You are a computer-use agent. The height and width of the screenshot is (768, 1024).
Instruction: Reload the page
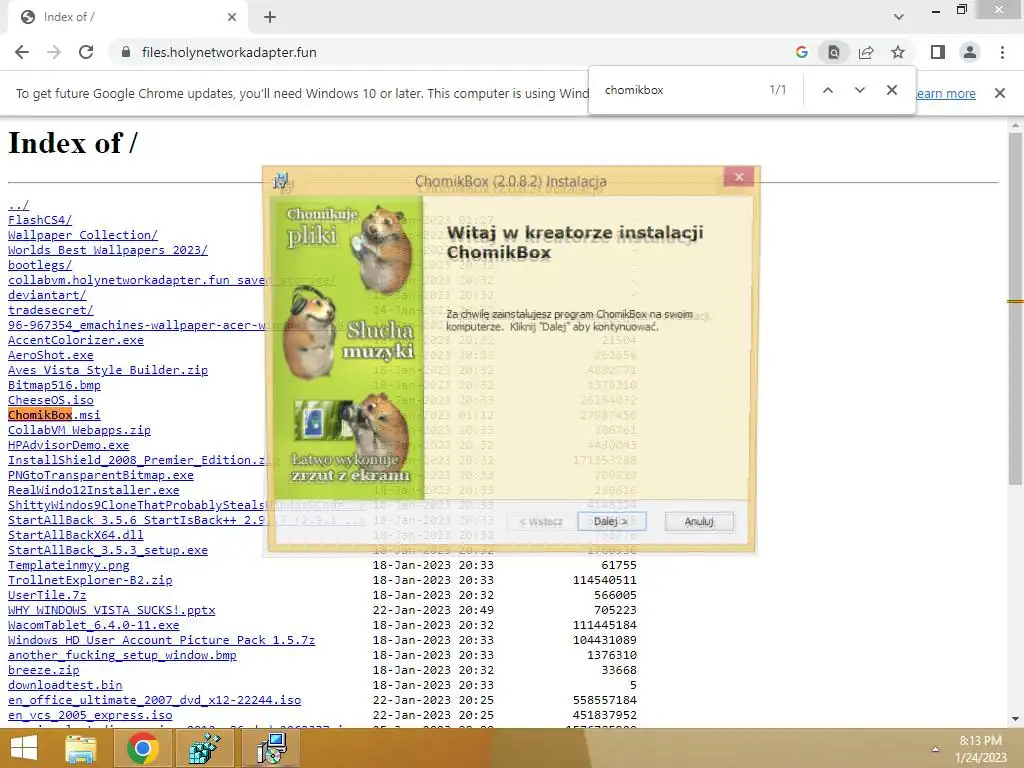tap(86, 52)
